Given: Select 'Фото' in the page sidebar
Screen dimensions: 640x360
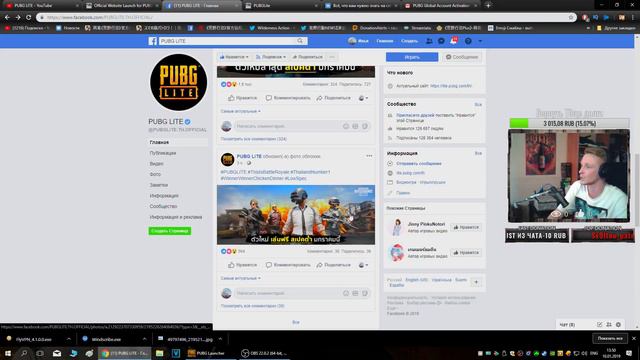Looking at the screenshot, I should pos(155,174).
